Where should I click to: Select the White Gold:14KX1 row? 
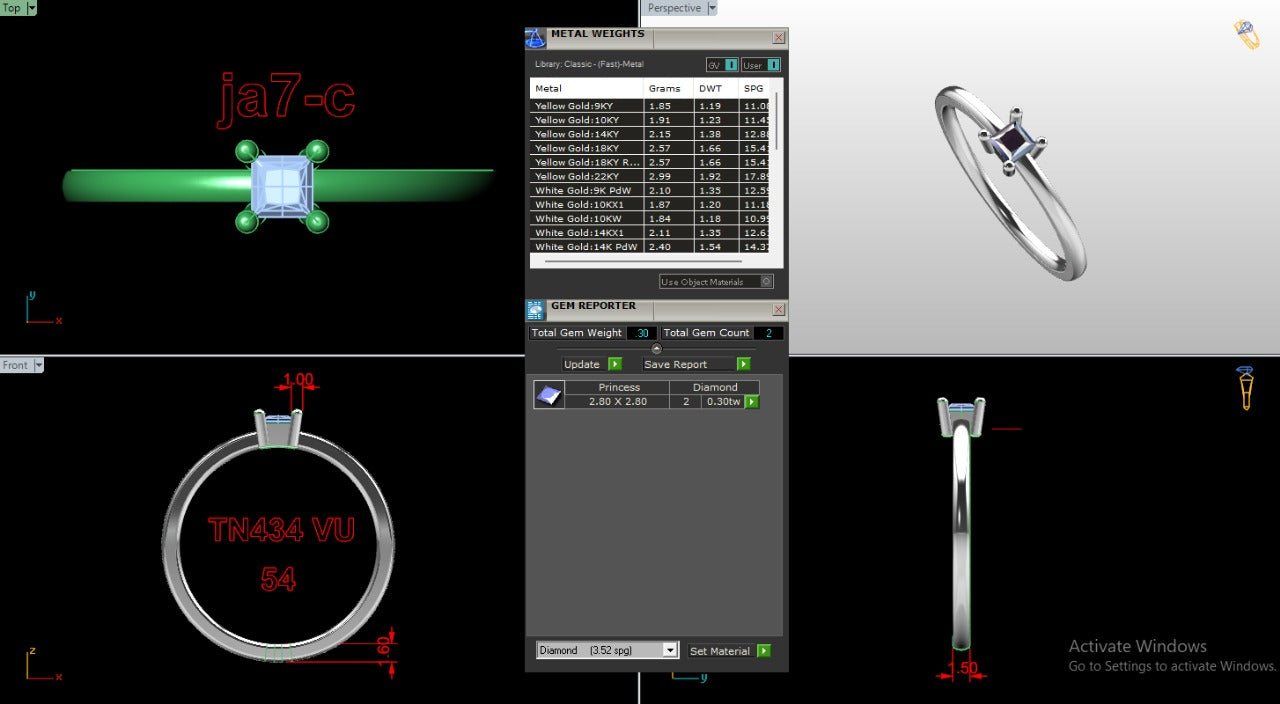[650, 232]
